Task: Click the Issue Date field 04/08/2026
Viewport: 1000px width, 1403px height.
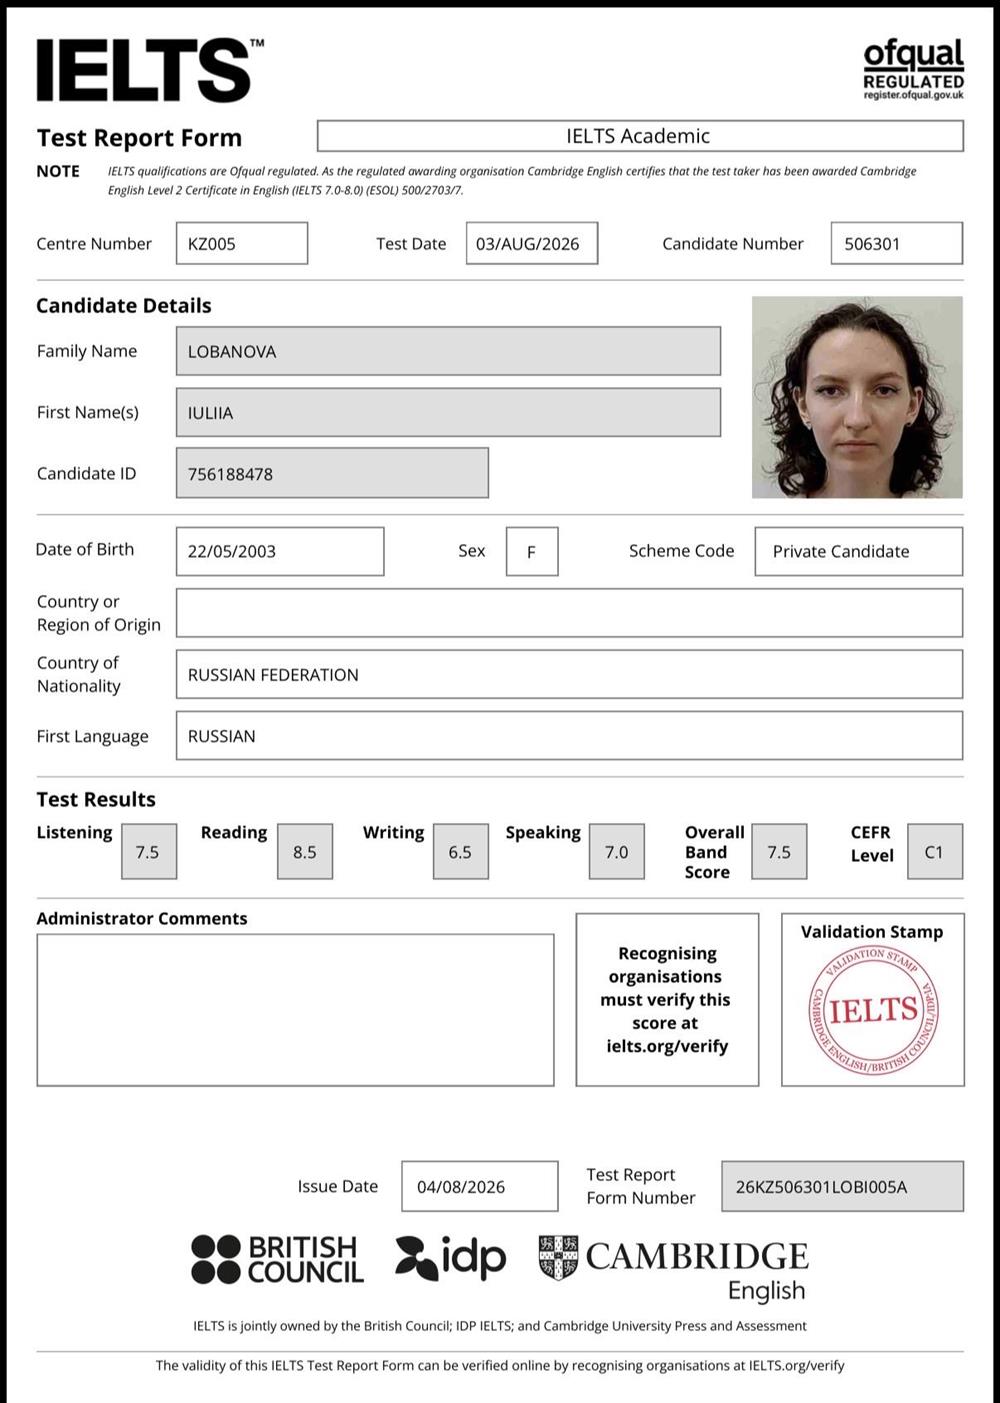Action: pyautogui.click(x=480, y=1186)
